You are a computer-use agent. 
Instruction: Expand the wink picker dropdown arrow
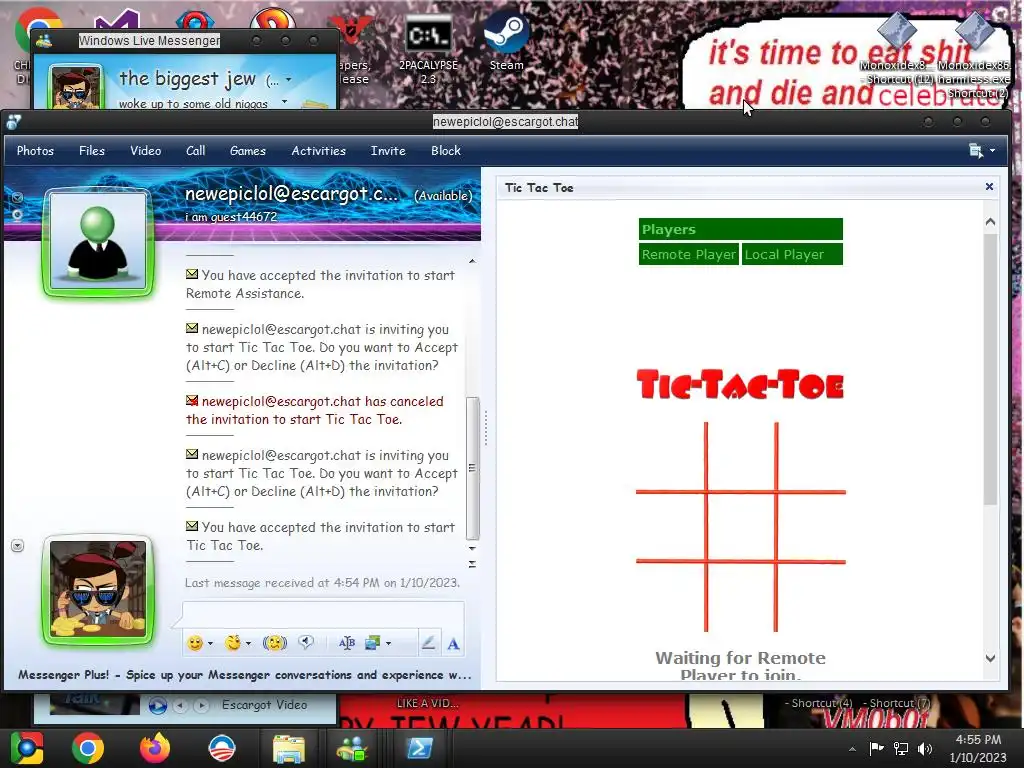tap(248, 644)
